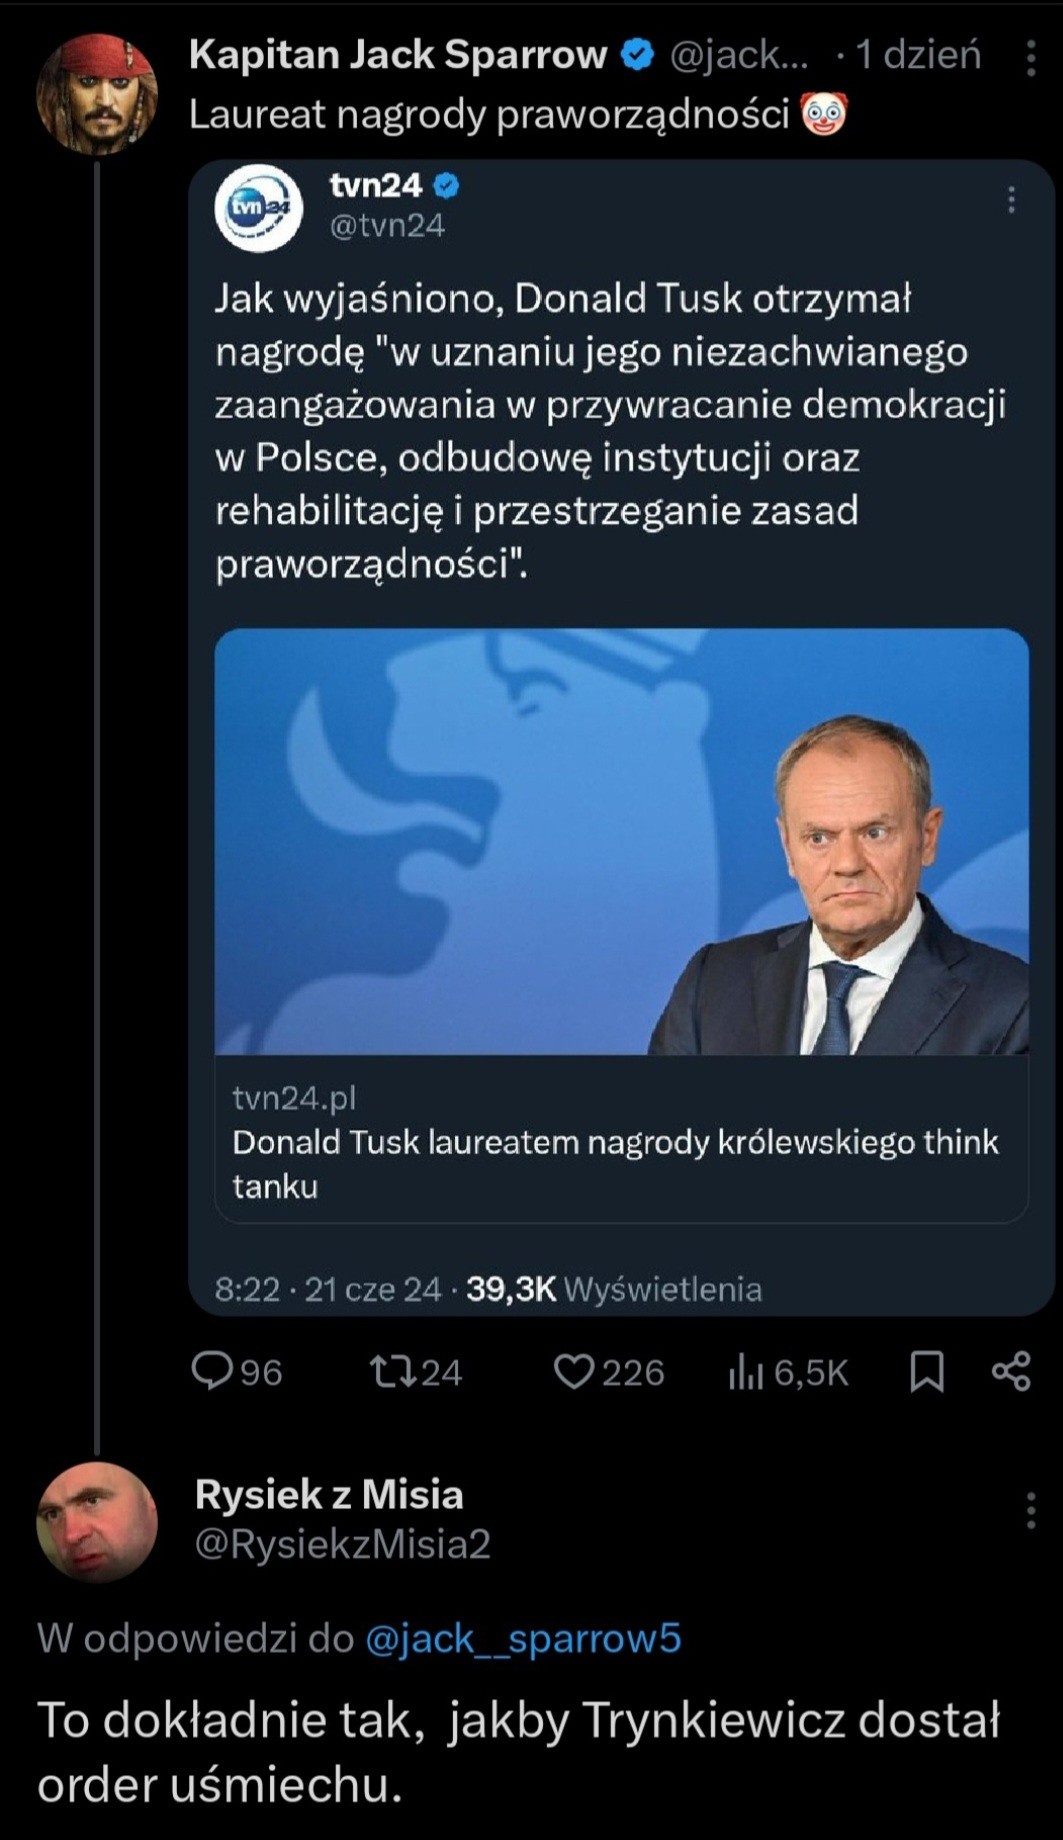1063x1840 pixels.
Task: Click the blue verified badge next to Kapitan Jack Sparrow
Action: (x=635, y=56)
